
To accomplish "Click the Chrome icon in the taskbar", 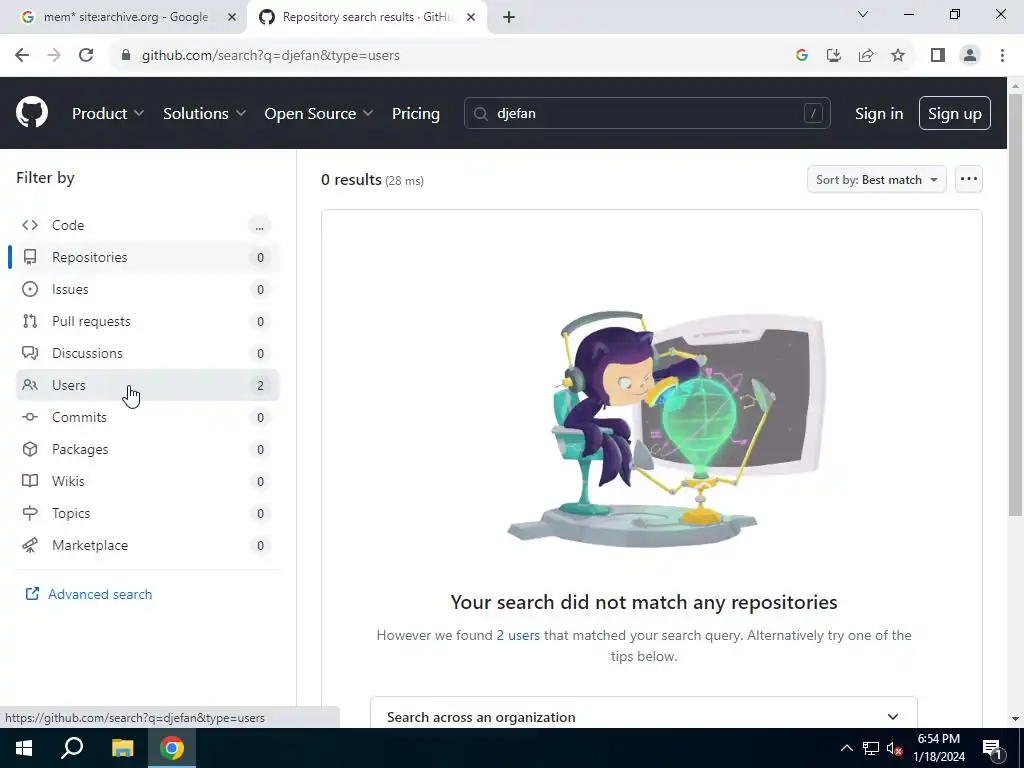I will coord(172,748).
